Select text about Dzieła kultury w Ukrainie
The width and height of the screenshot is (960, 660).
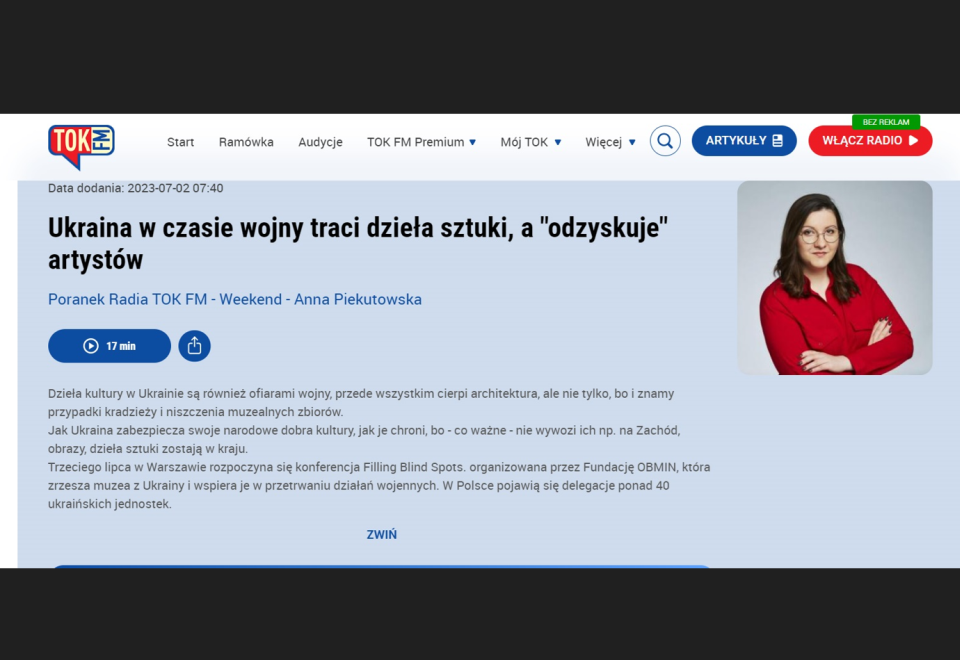(x=361, y=403)
